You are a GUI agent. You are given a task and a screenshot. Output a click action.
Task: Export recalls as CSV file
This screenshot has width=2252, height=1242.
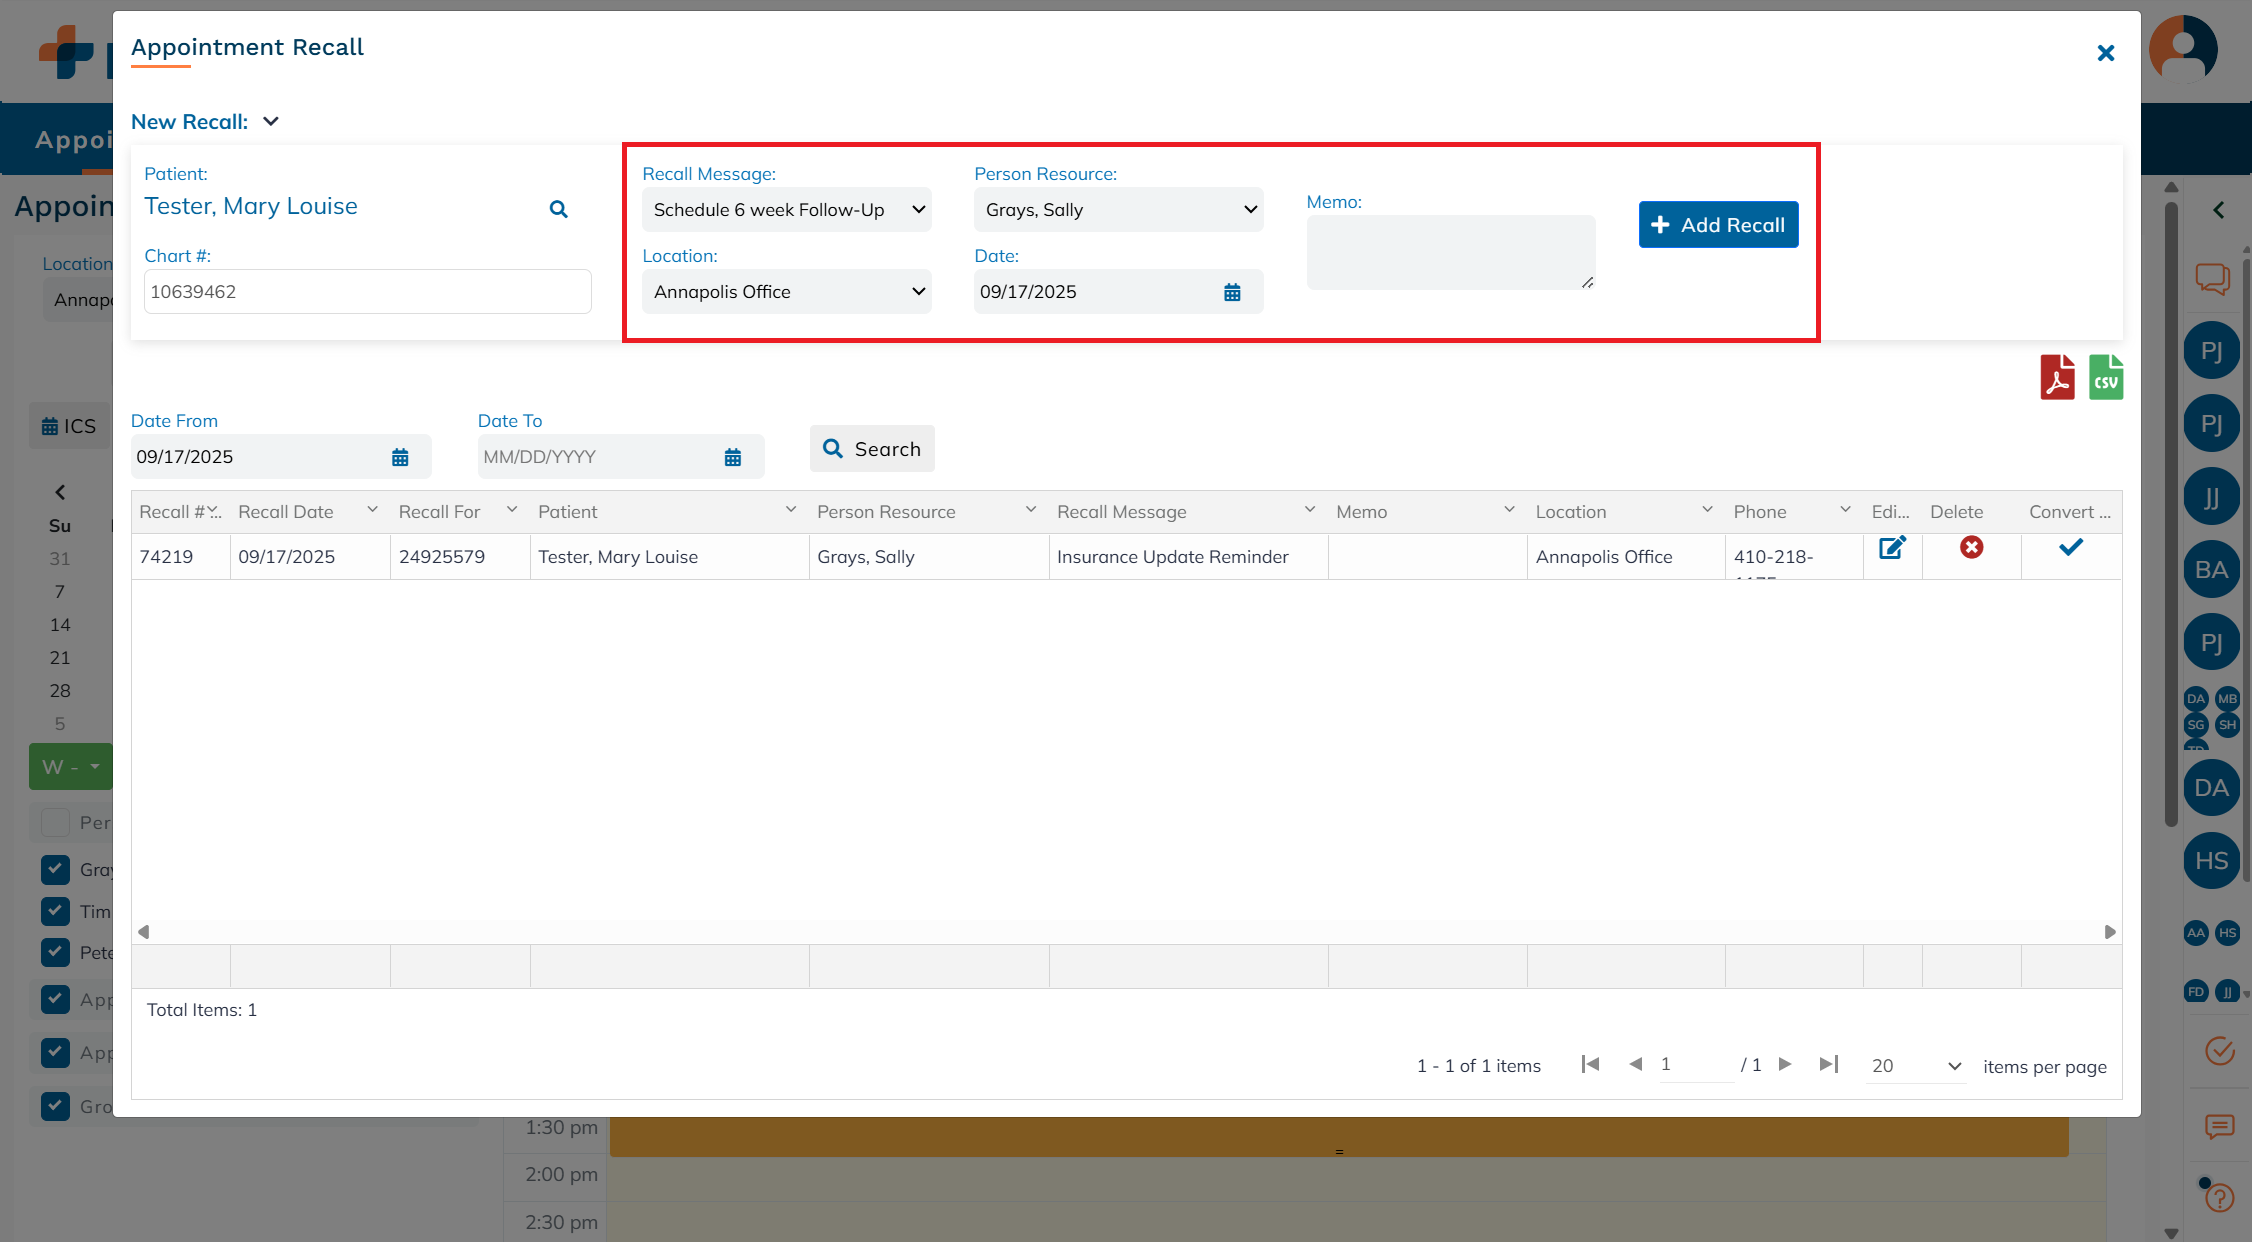point(2105,378)
